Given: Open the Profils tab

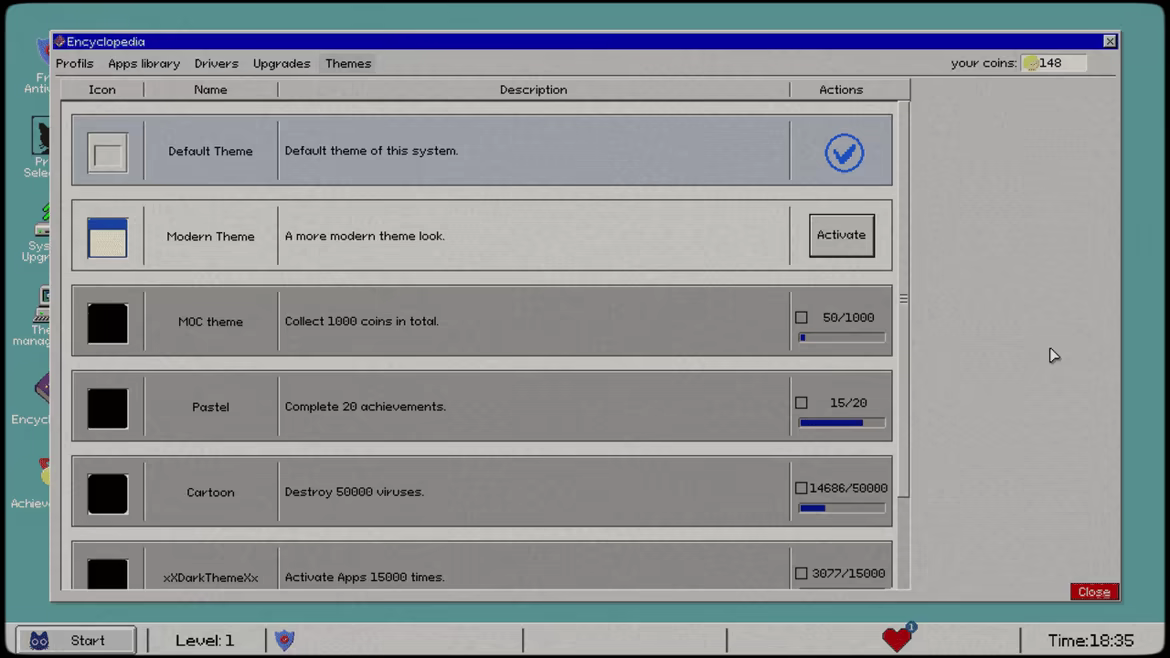Looking at the screenshot, I should (75, 63).
